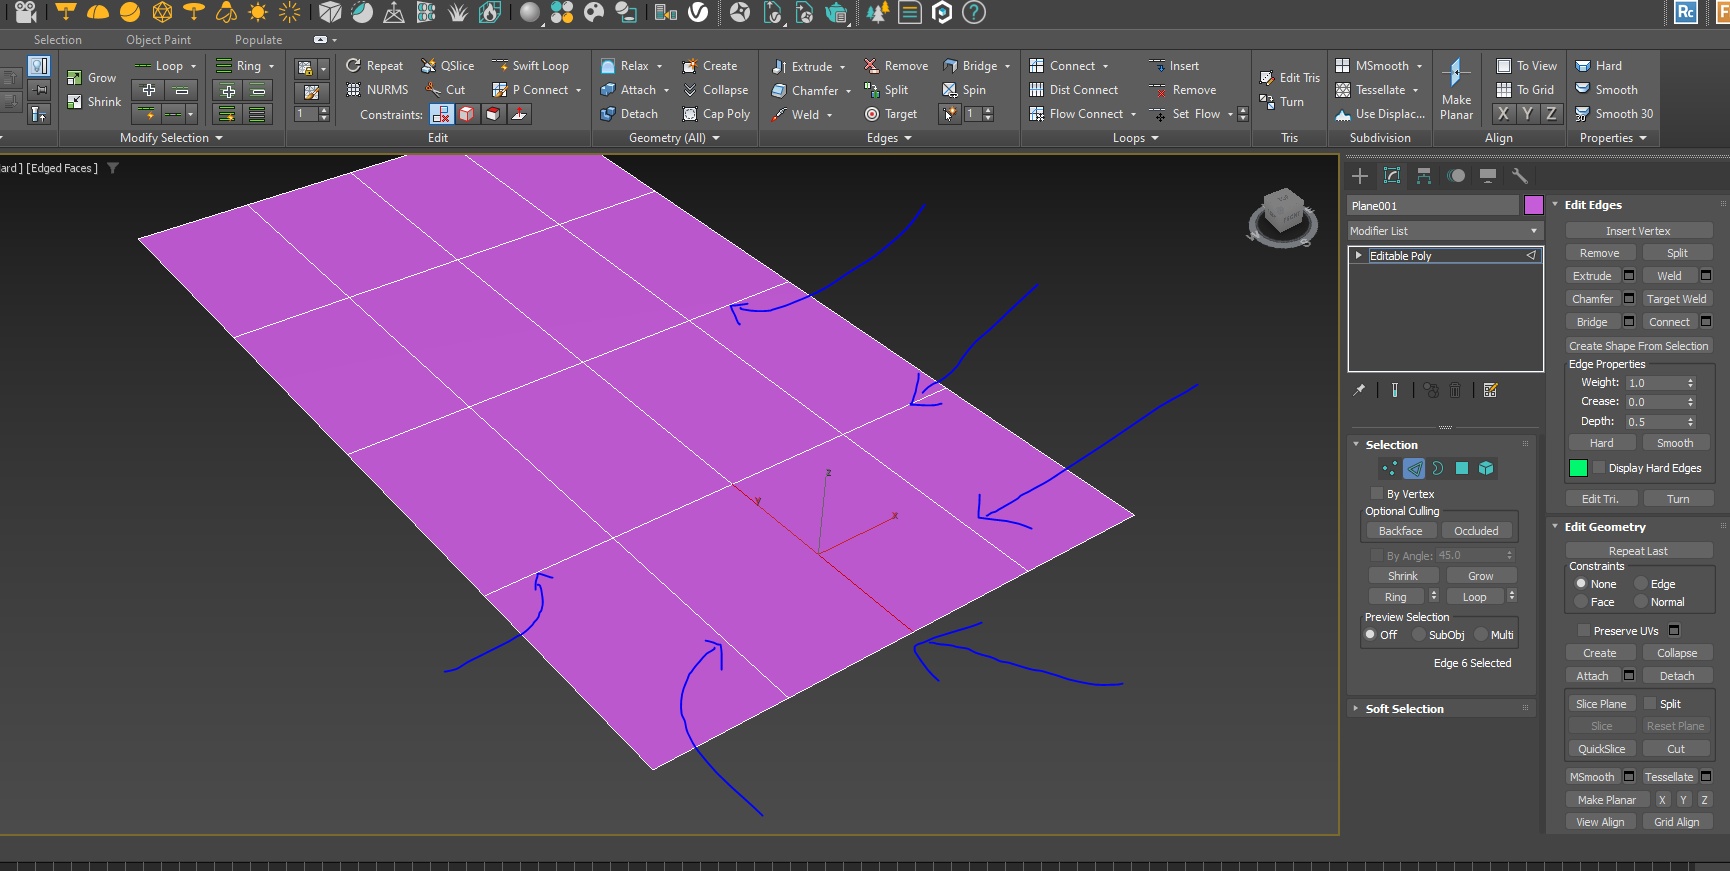Enable the By Vertex checkbox
This screenshot has width=1730, height=871.
click(1377, 494)
